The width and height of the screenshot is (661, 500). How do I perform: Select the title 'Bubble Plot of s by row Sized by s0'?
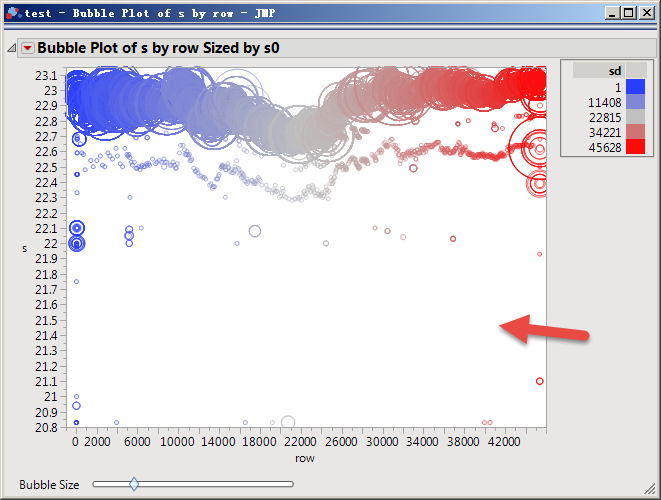[x=158, y=48]
